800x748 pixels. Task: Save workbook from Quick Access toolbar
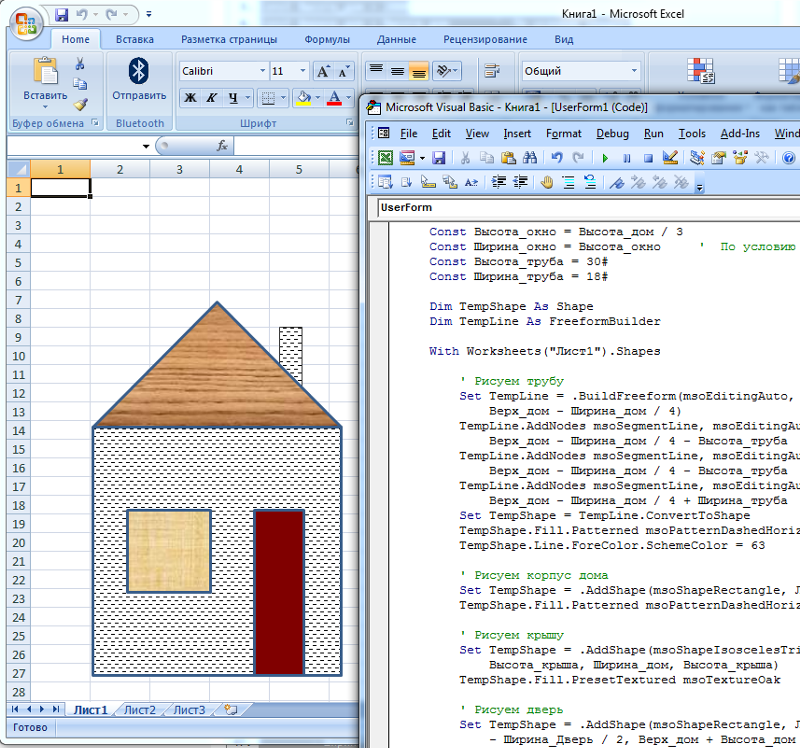pos(61,14)
